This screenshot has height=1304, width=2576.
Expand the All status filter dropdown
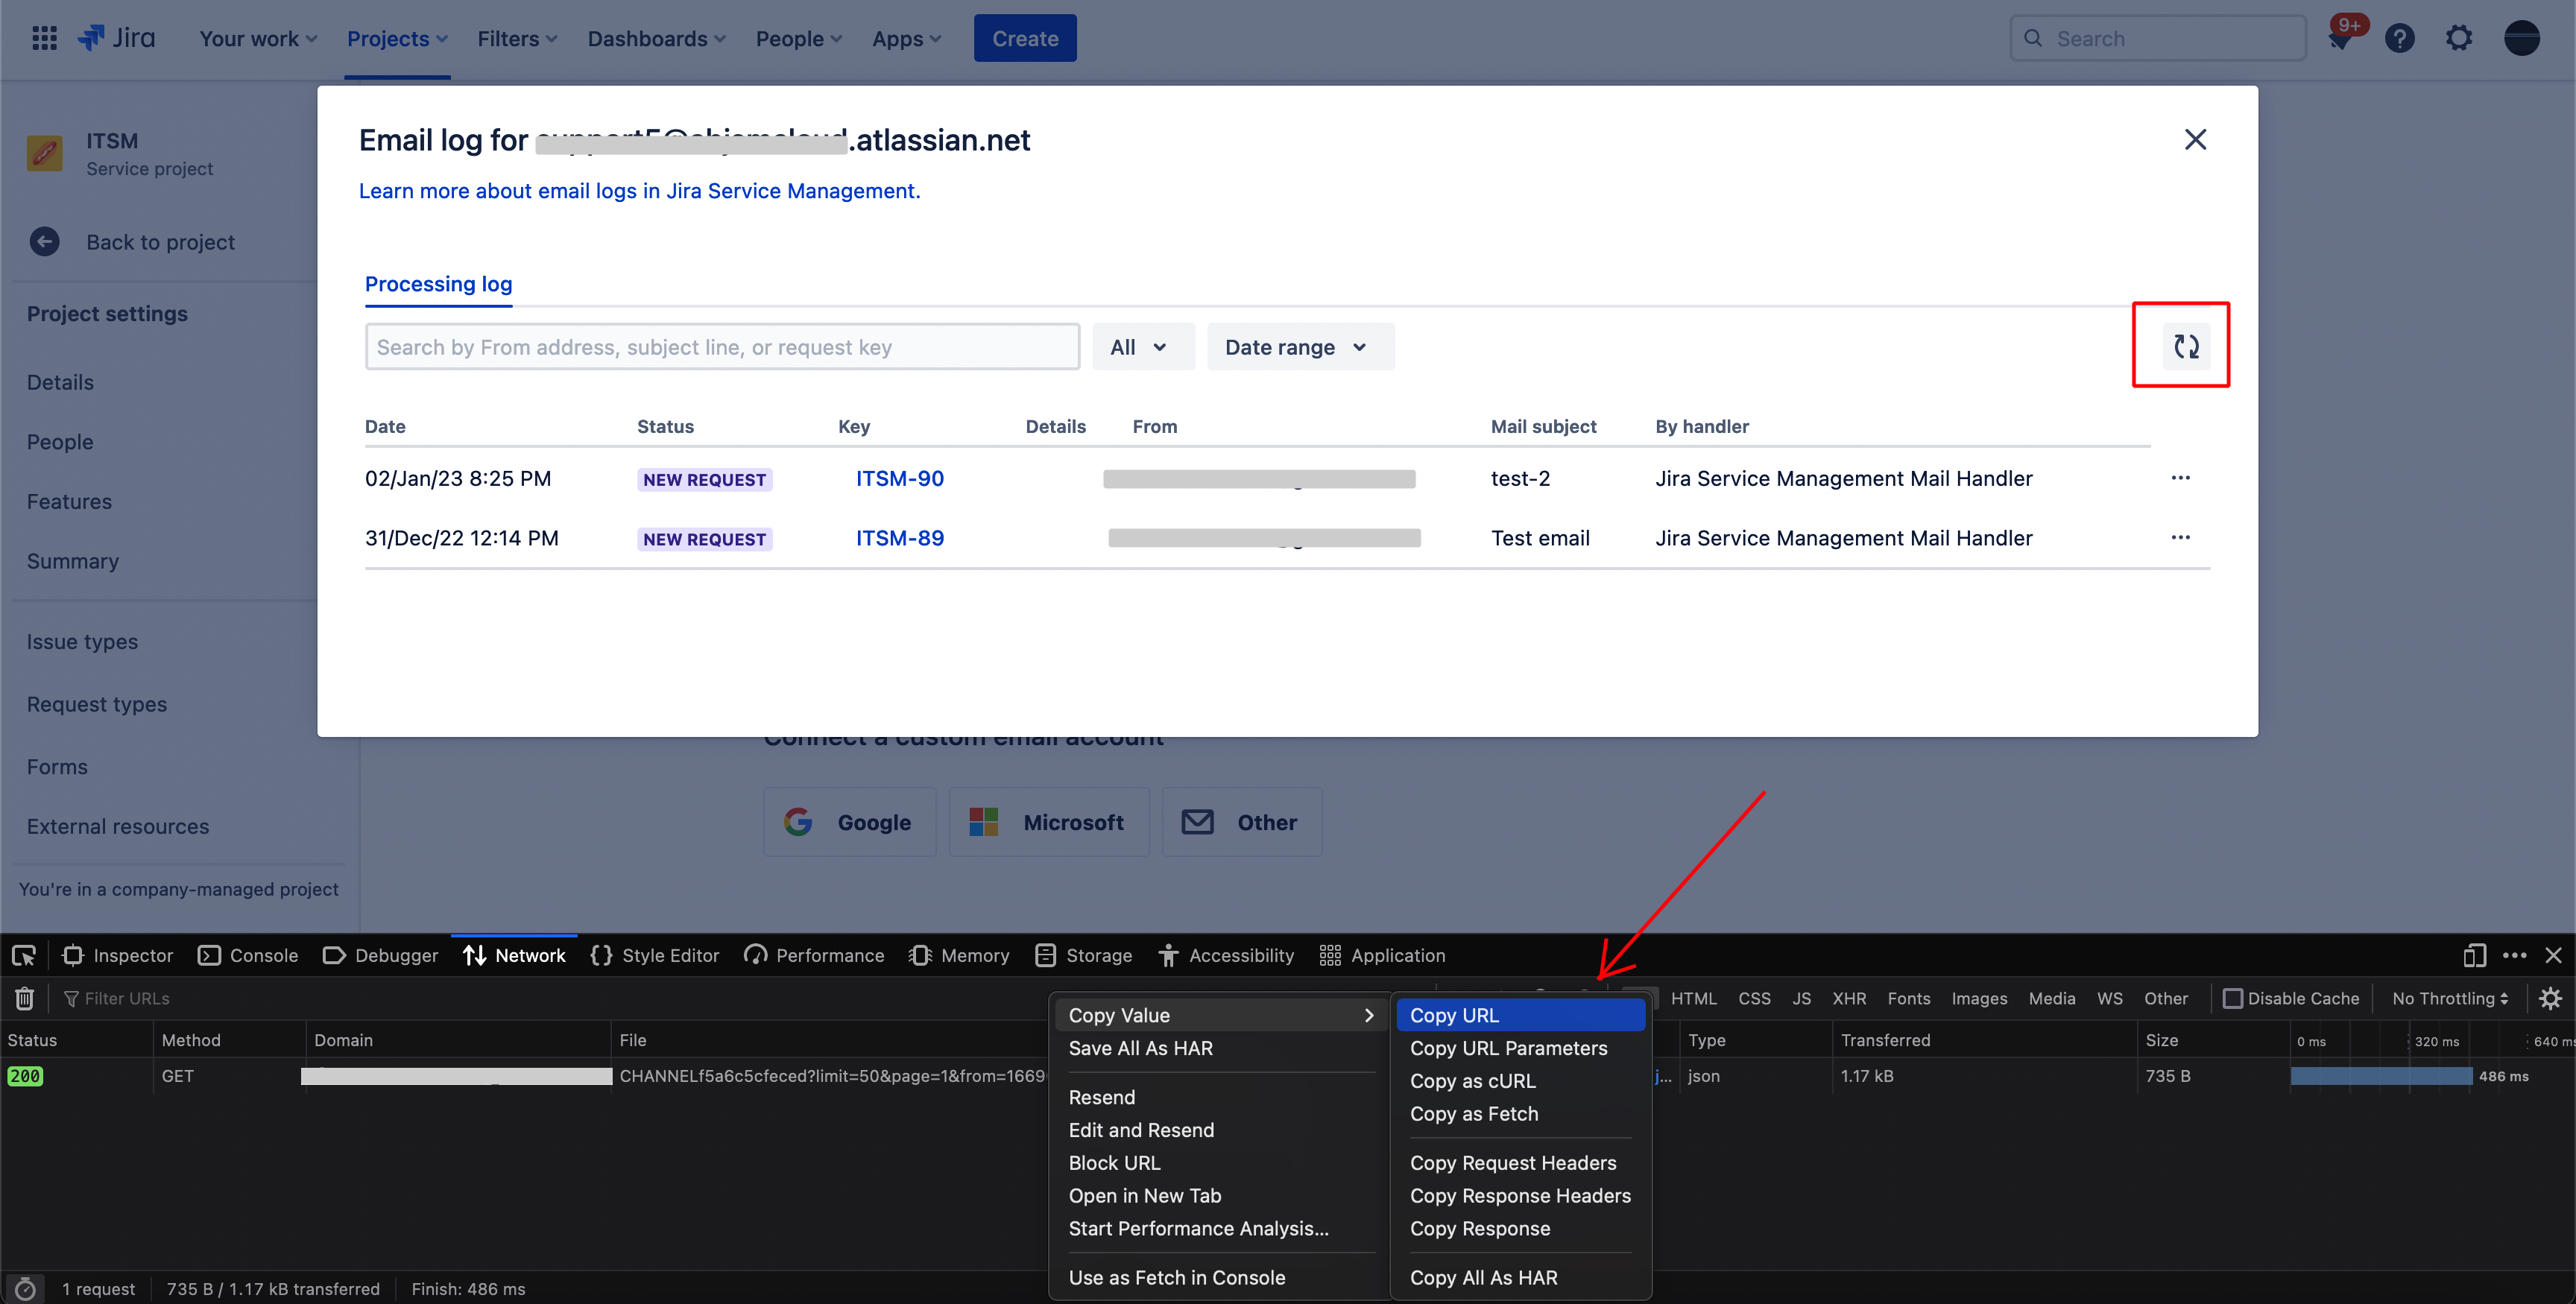click(x=1142, y=346)
